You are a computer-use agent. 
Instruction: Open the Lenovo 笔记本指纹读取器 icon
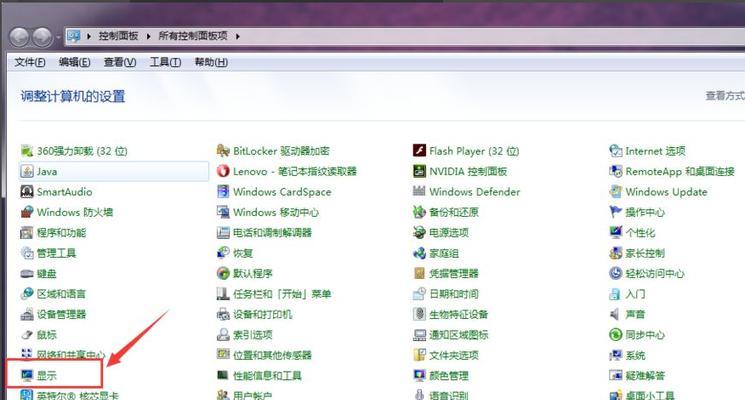coord(223,171)
